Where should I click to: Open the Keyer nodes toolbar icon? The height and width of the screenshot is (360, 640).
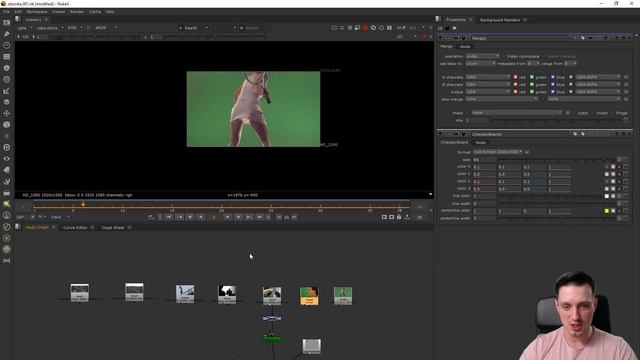[7, 91]
